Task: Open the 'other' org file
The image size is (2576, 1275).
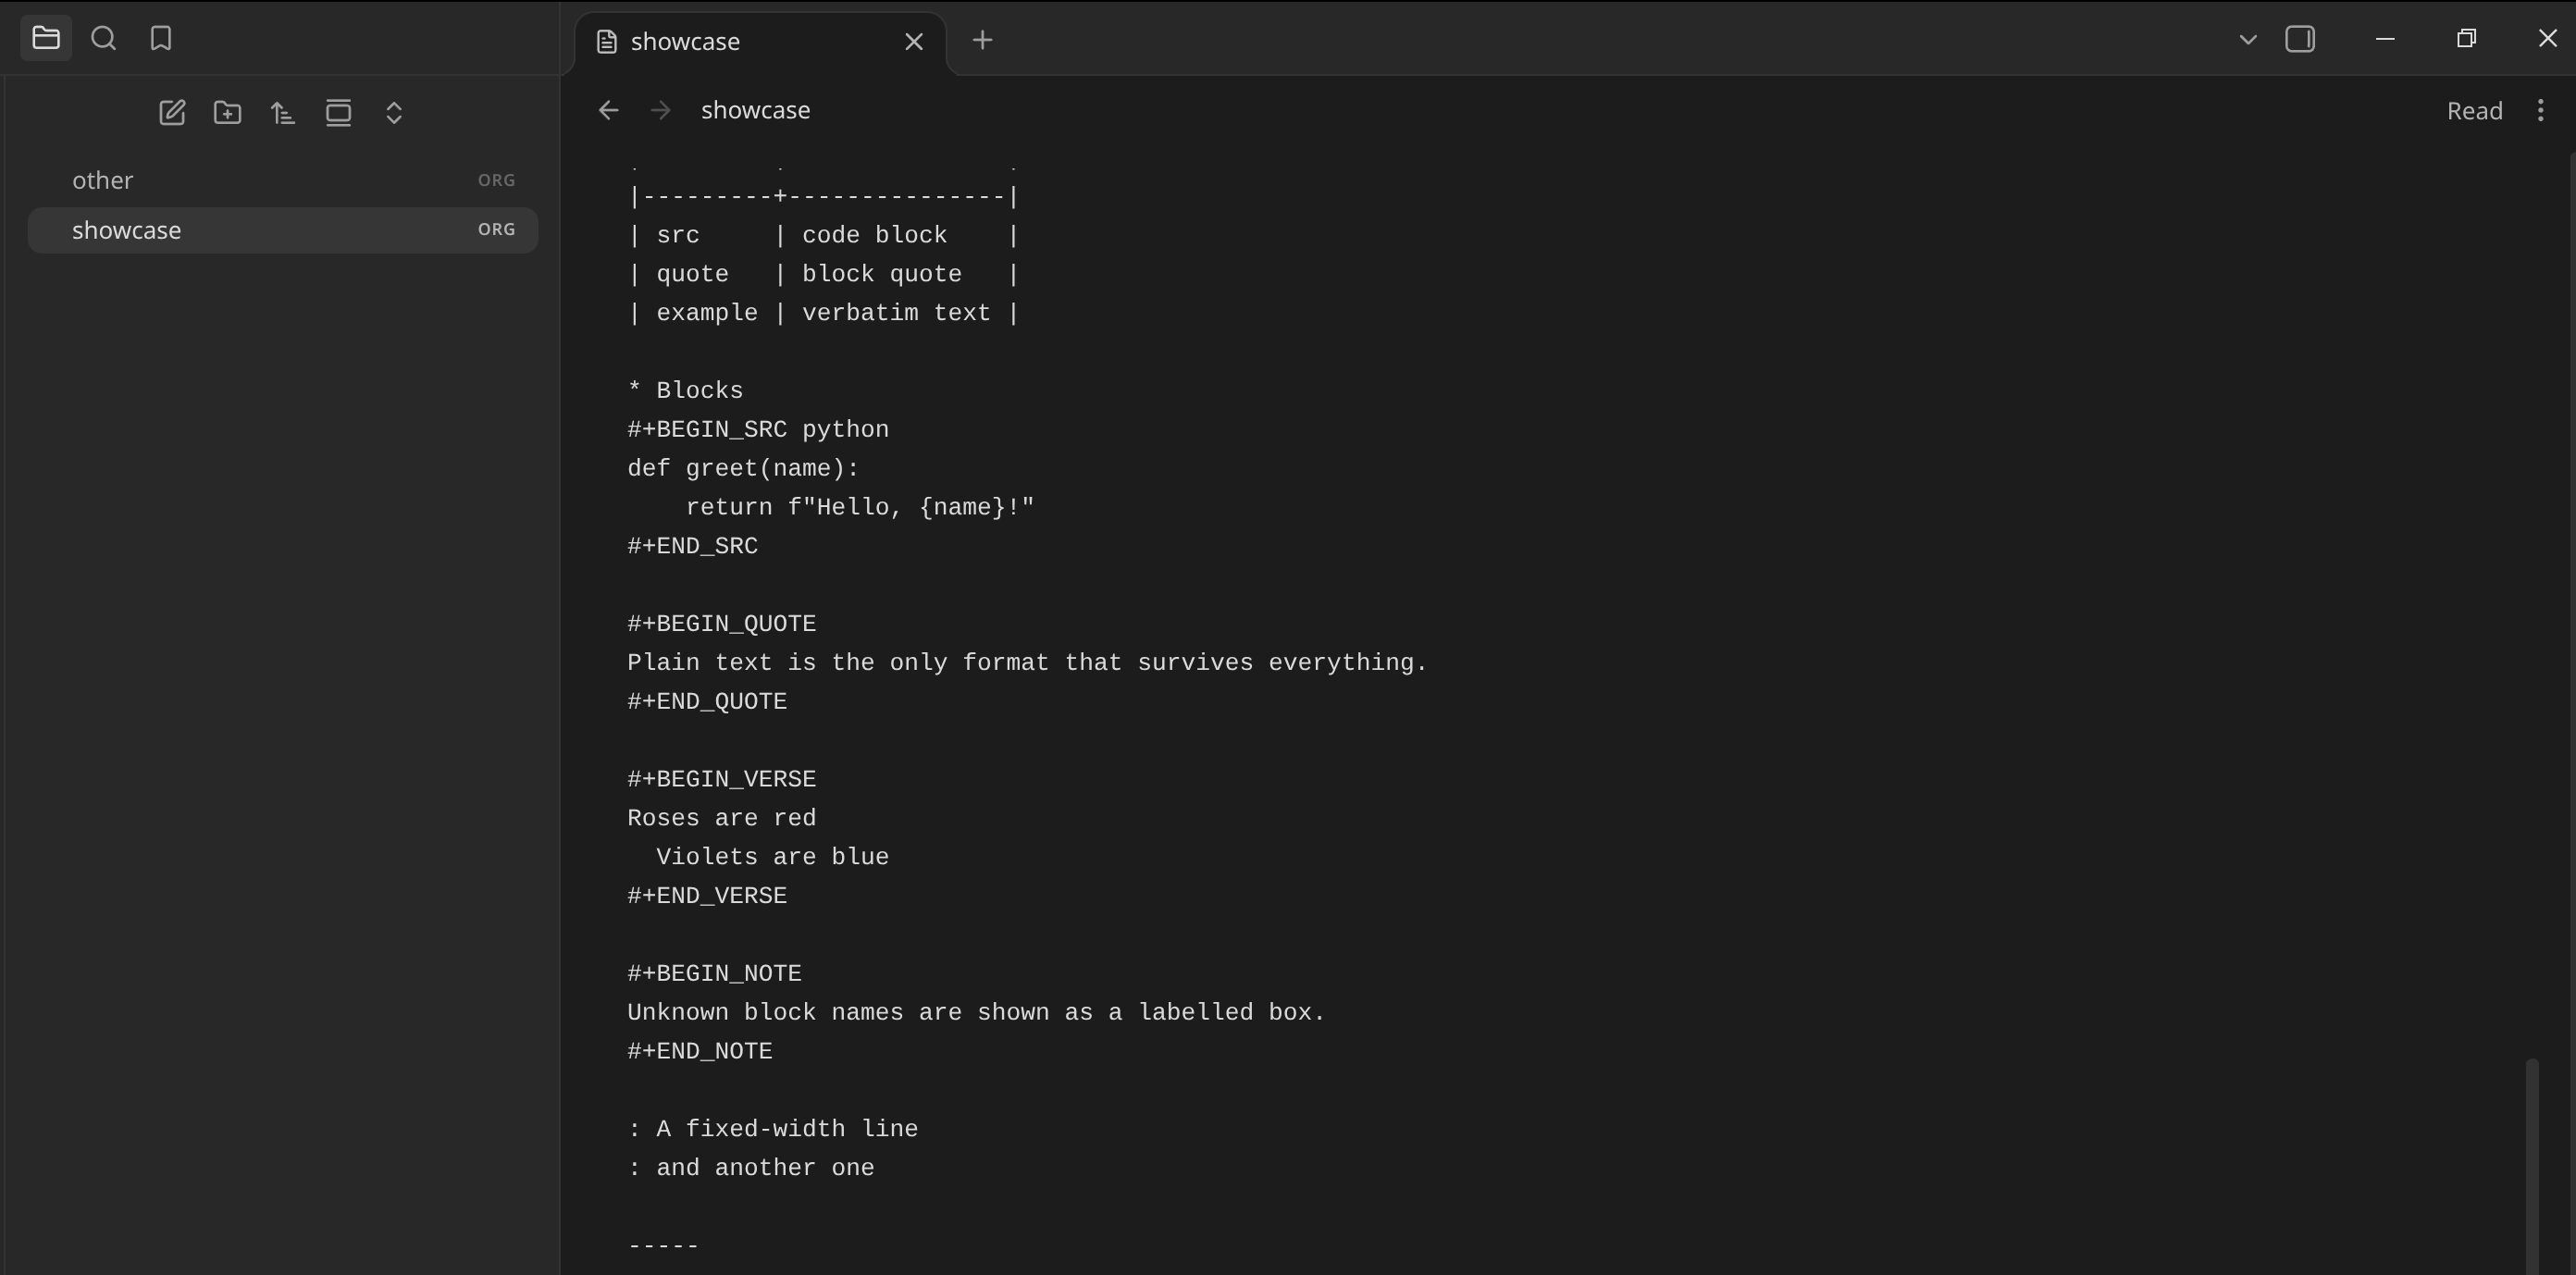Action: 283,180
